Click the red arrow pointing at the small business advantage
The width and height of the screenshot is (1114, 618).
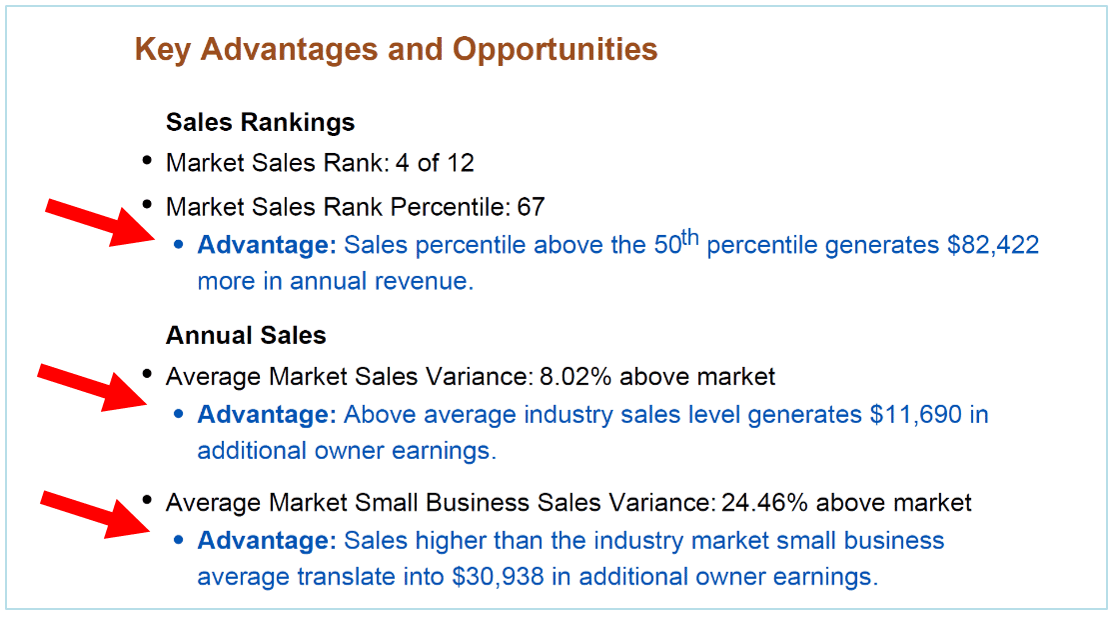[92, 513]
